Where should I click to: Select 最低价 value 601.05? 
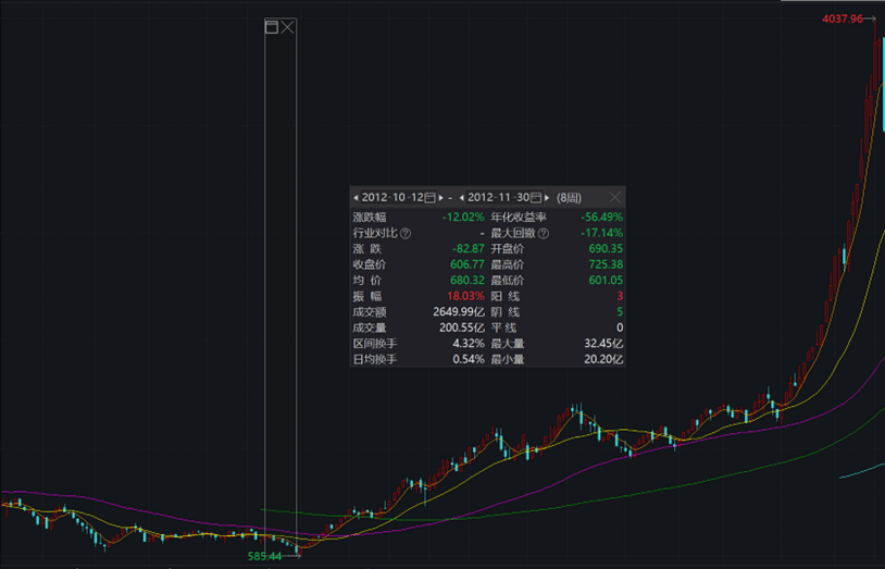(x=606, y=281)
